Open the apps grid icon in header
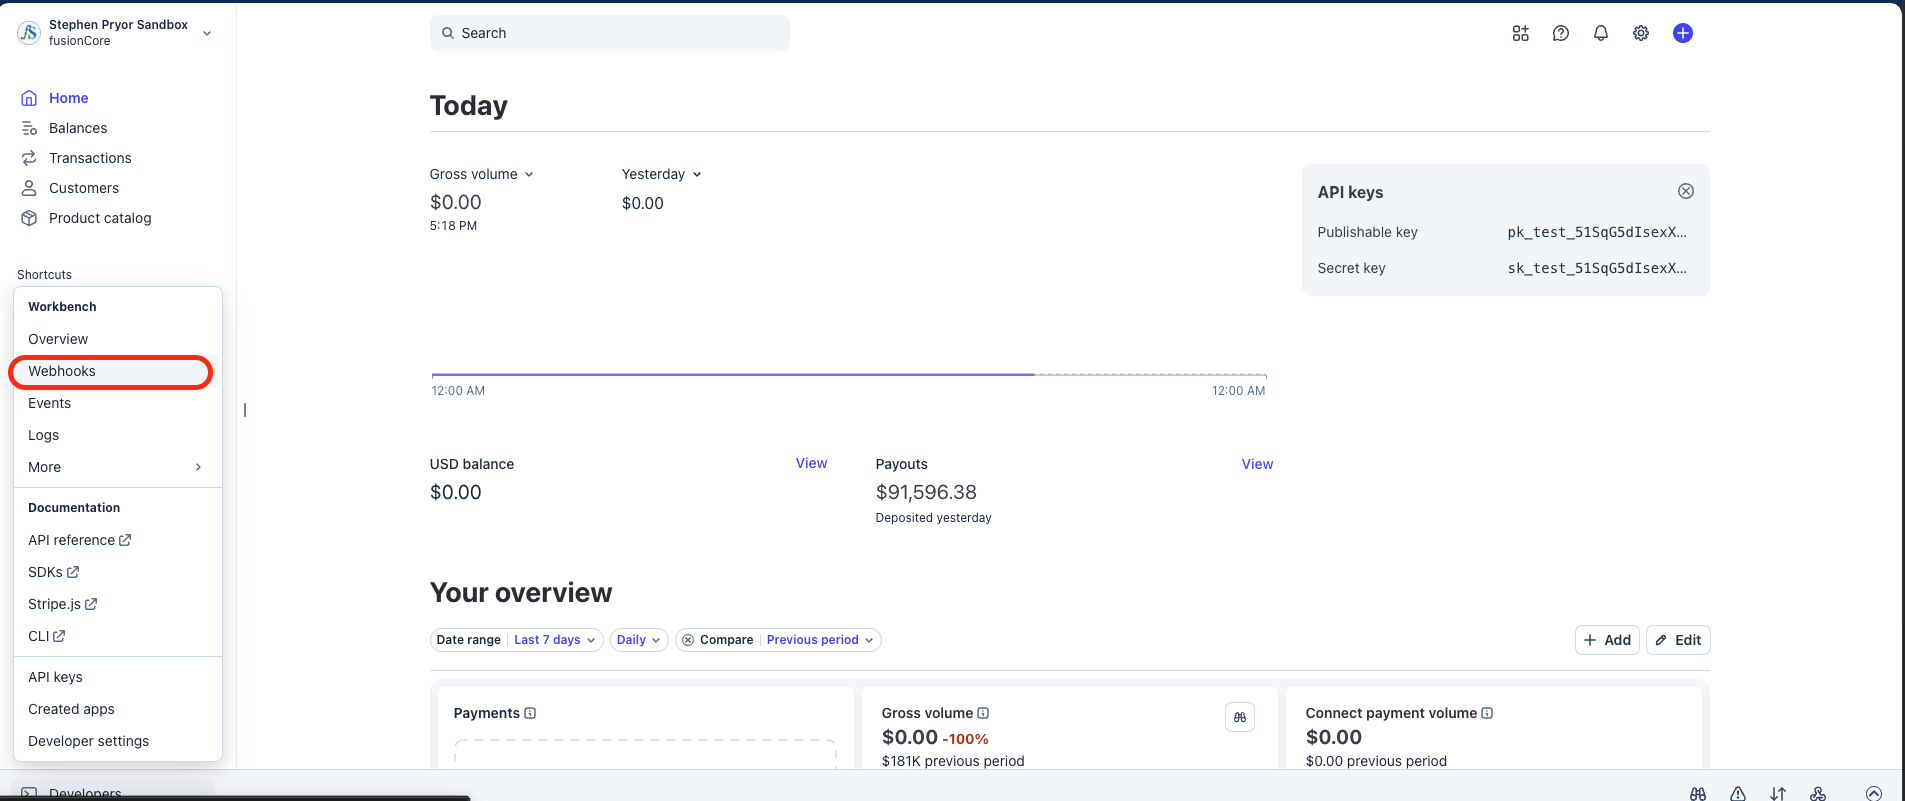Screen dimensions: 1905x801 (1520, 33)
